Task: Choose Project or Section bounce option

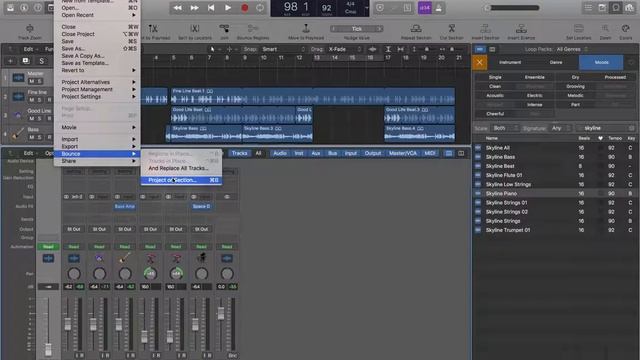Action: tap(181, 180)
